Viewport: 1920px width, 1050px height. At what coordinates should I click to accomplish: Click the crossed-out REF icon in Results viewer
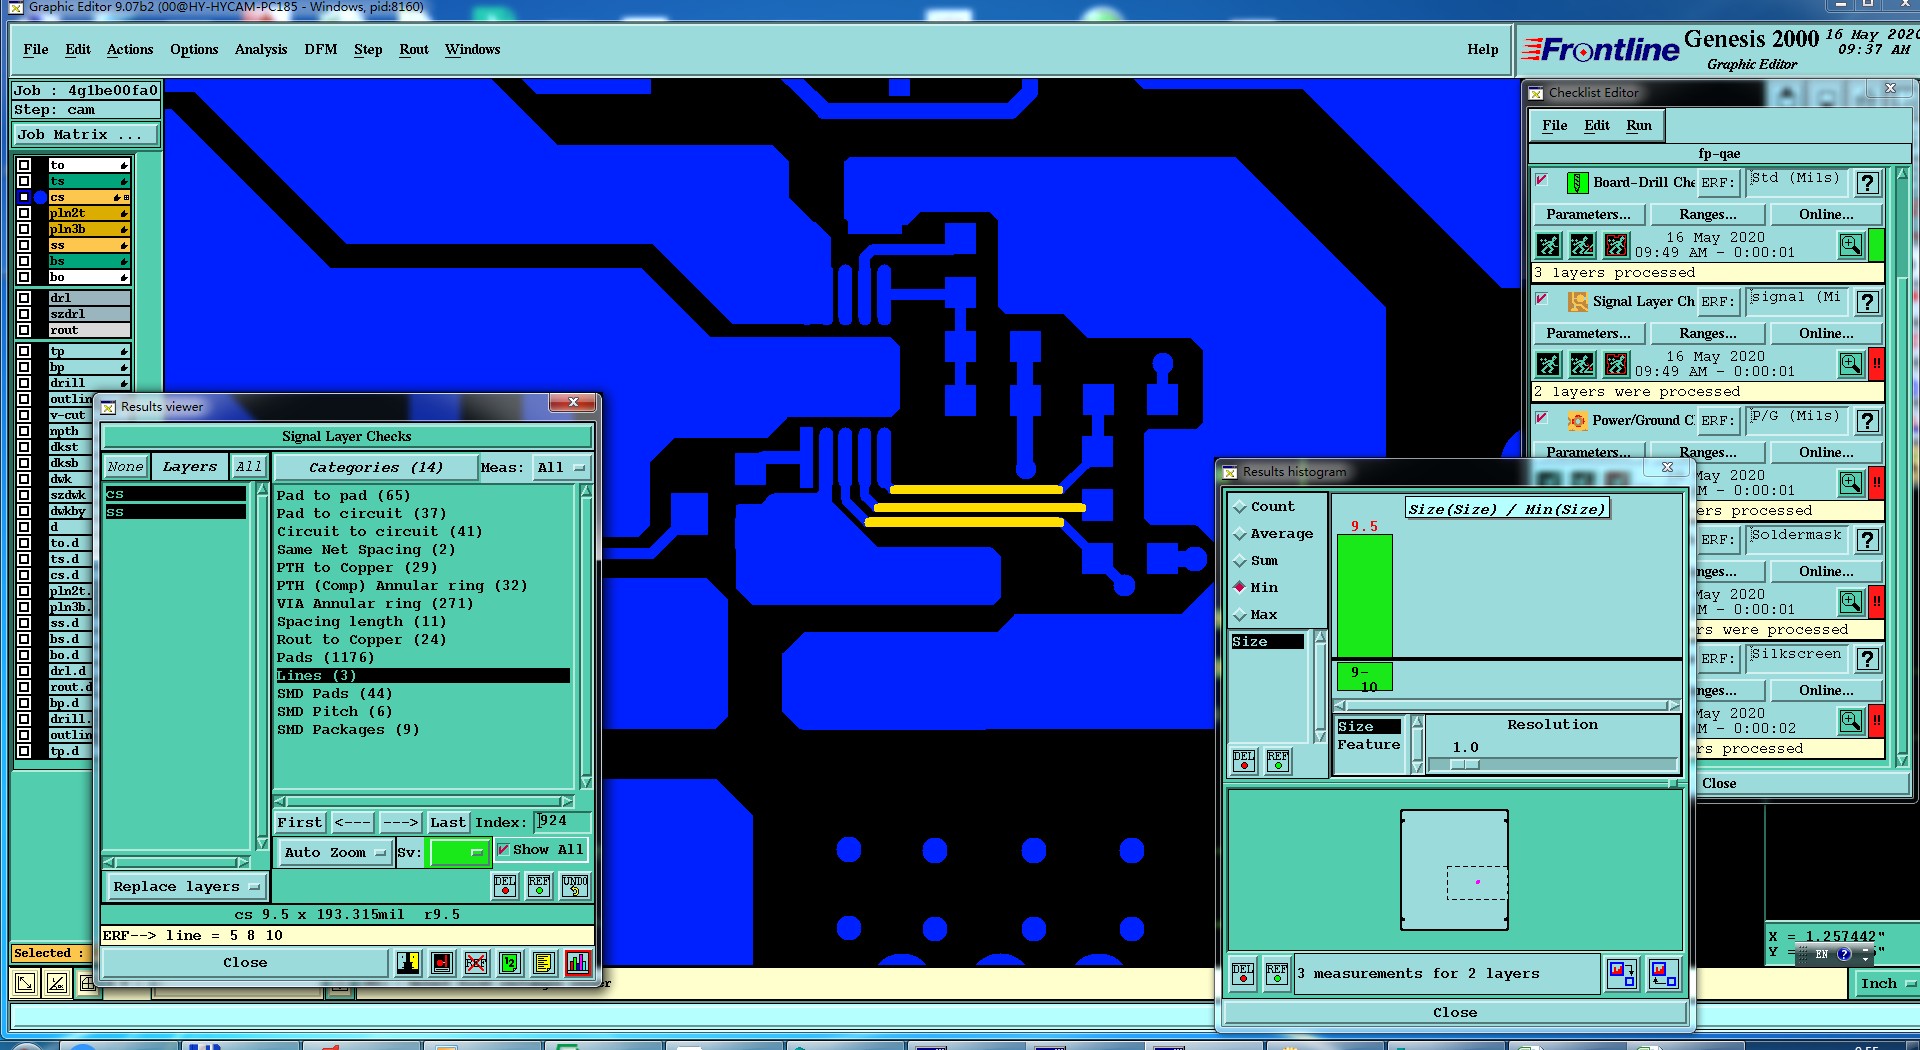coord(476,963)
